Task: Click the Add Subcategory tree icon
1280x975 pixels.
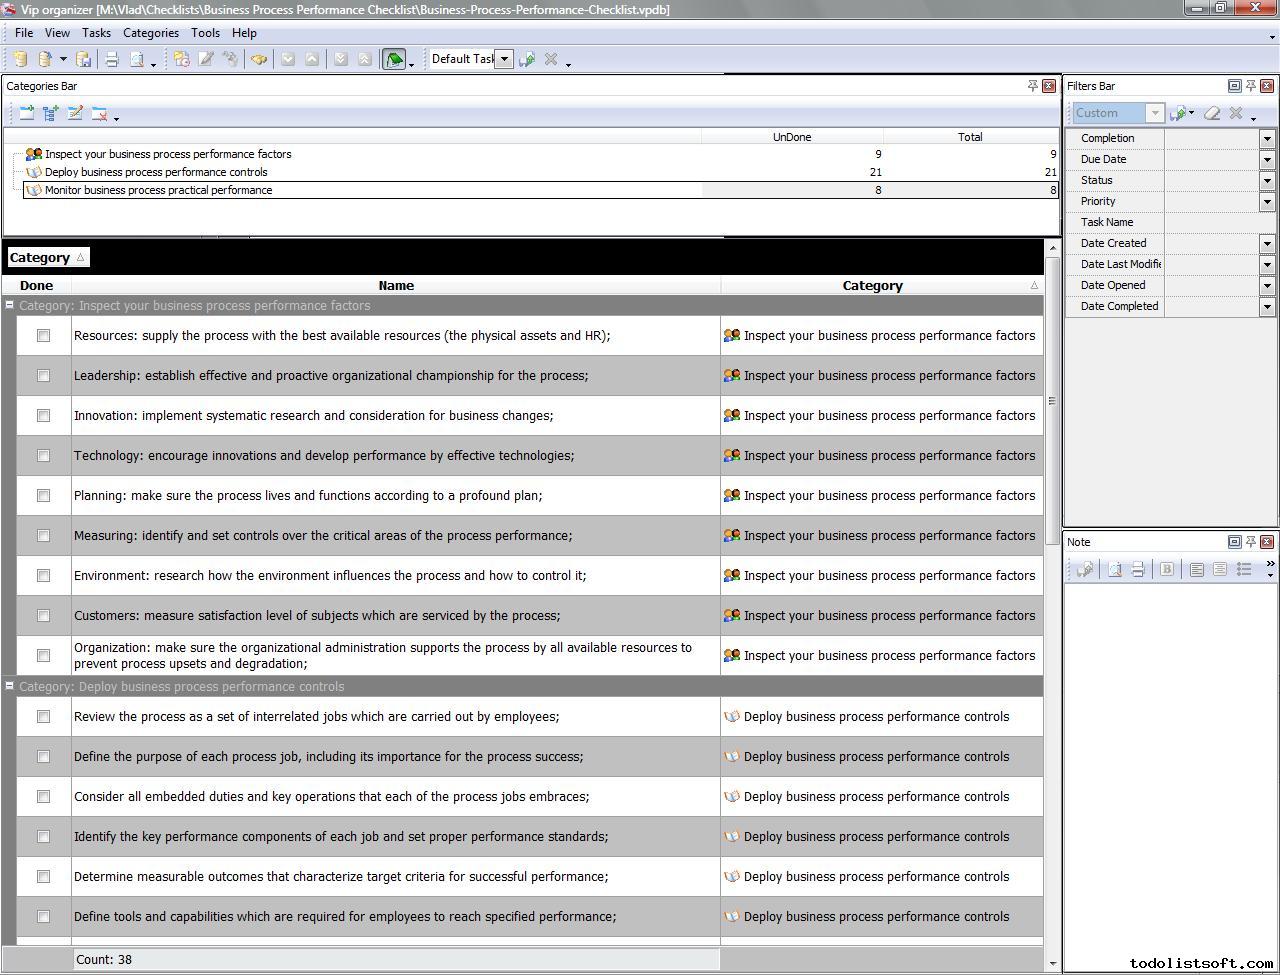Action: pos(51,113)
